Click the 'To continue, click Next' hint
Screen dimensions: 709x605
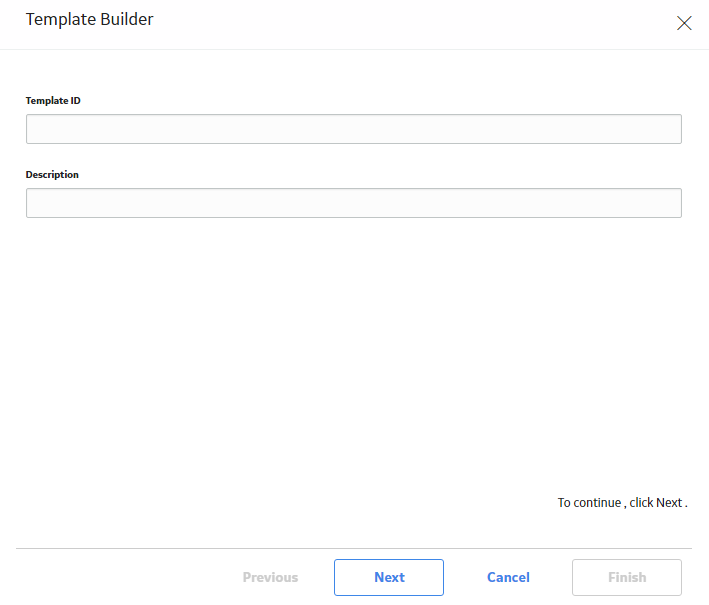click(x=622, y=503)
